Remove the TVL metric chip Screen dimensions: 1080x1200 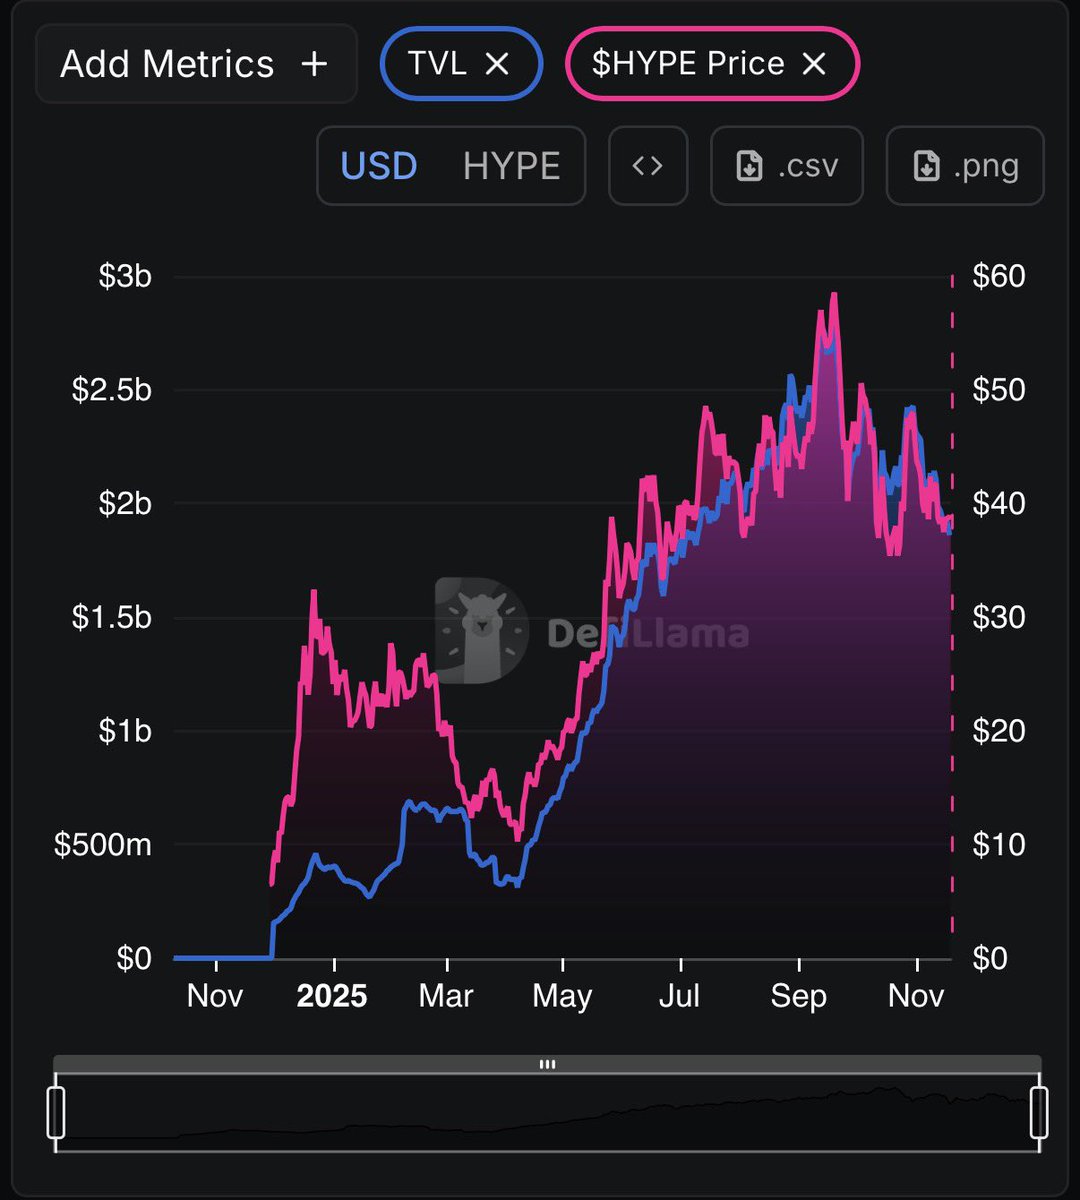(x=497, y=64)
